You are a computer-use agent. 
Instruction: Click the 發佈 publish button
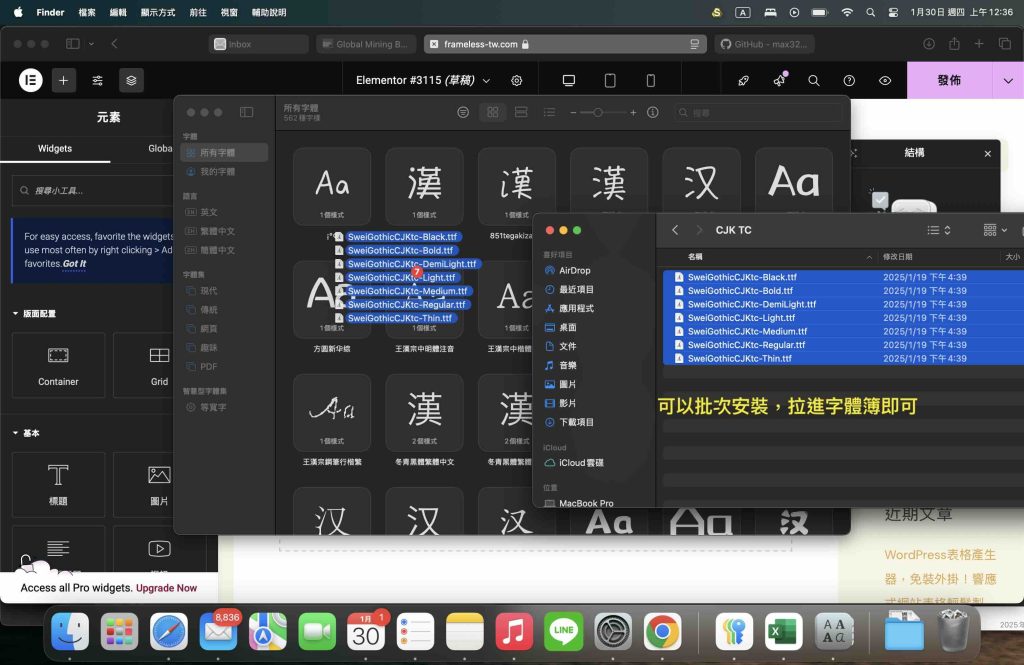(949, 80)
